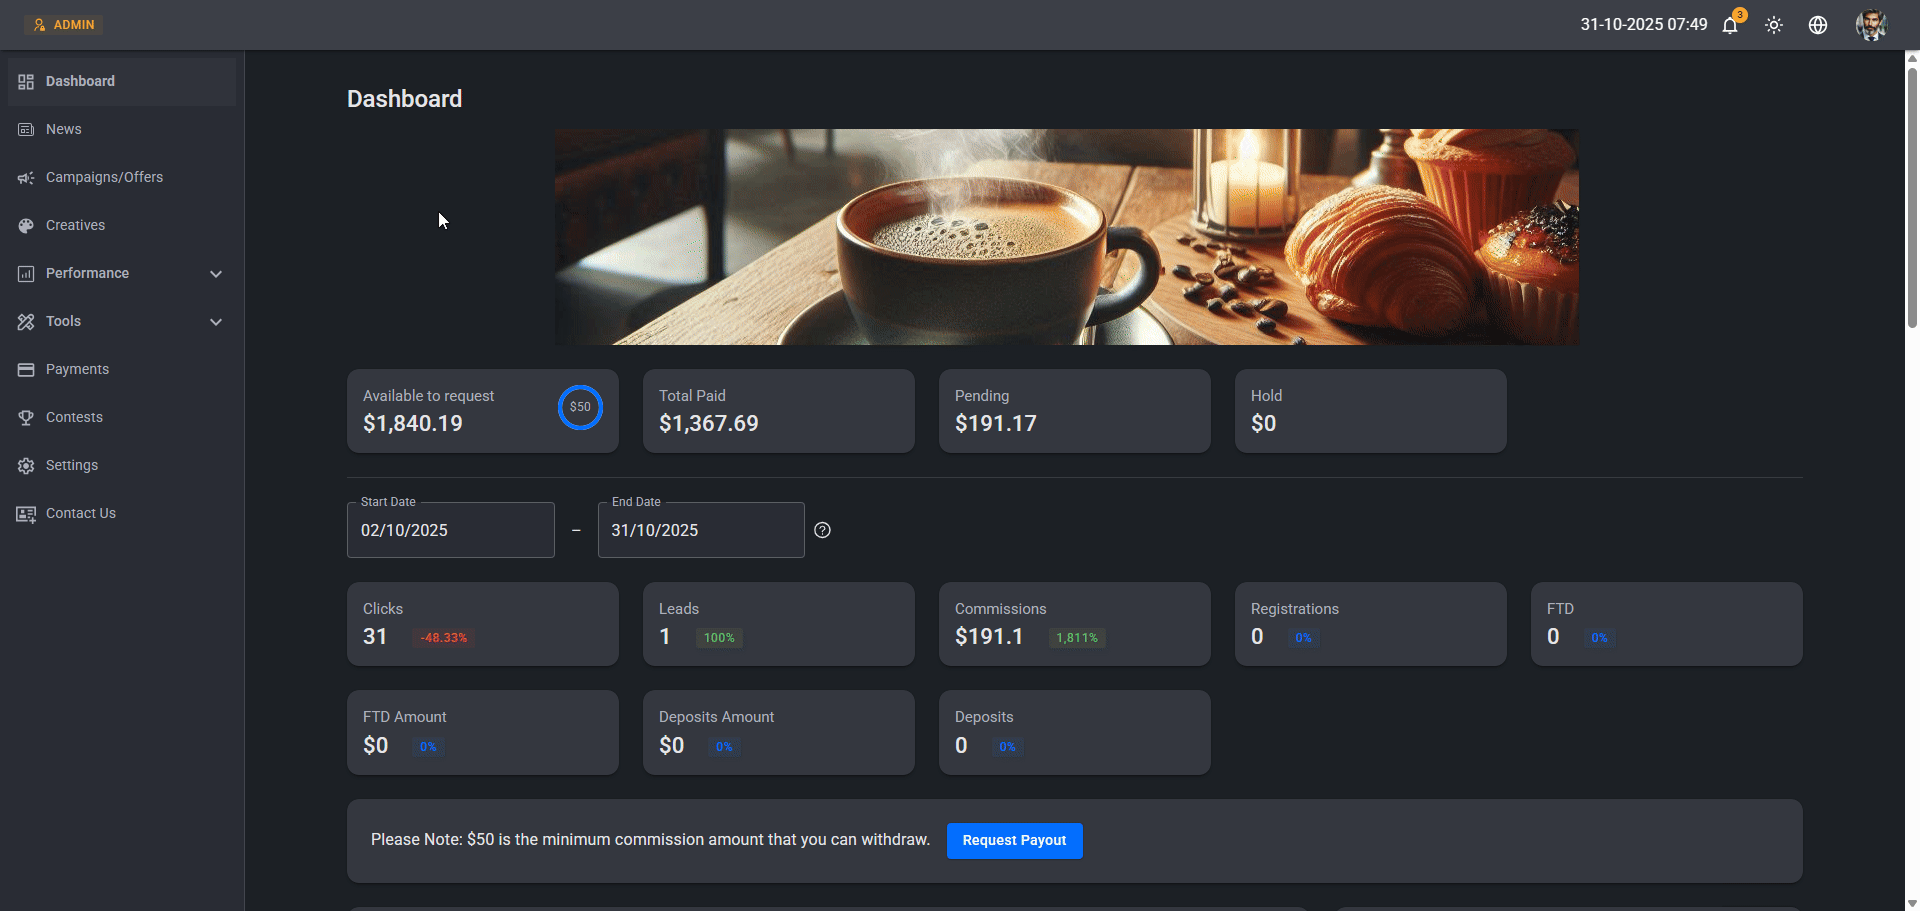Viewport: 1920px width, 911px height.
Task: Open the notifications bell
Action: [1730, 25]
